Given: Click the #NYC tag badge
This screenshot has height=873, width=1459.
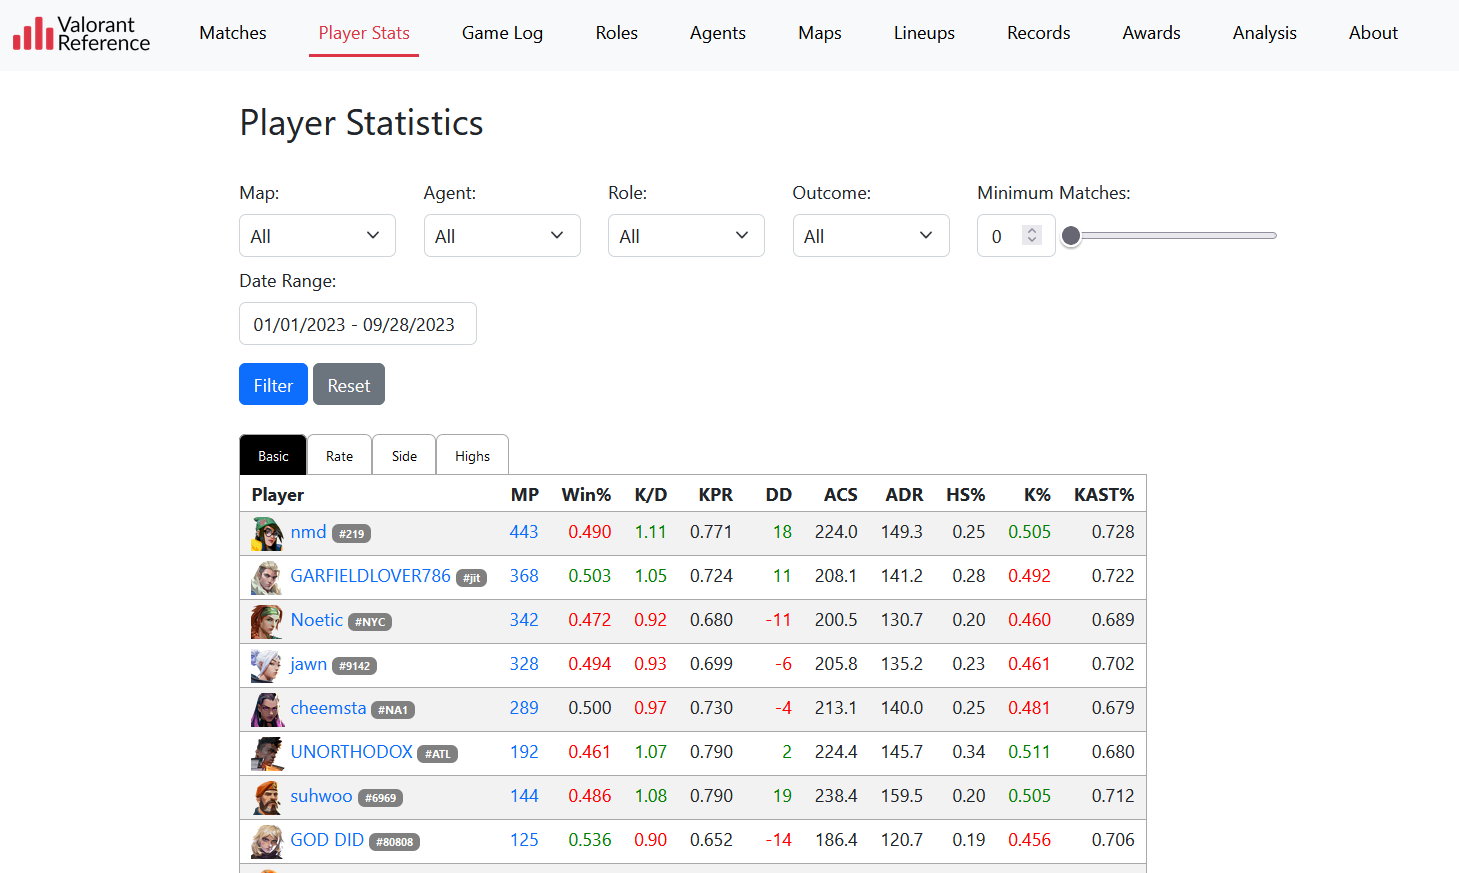Looking at the screenshot, I should [x=370, y=622].
